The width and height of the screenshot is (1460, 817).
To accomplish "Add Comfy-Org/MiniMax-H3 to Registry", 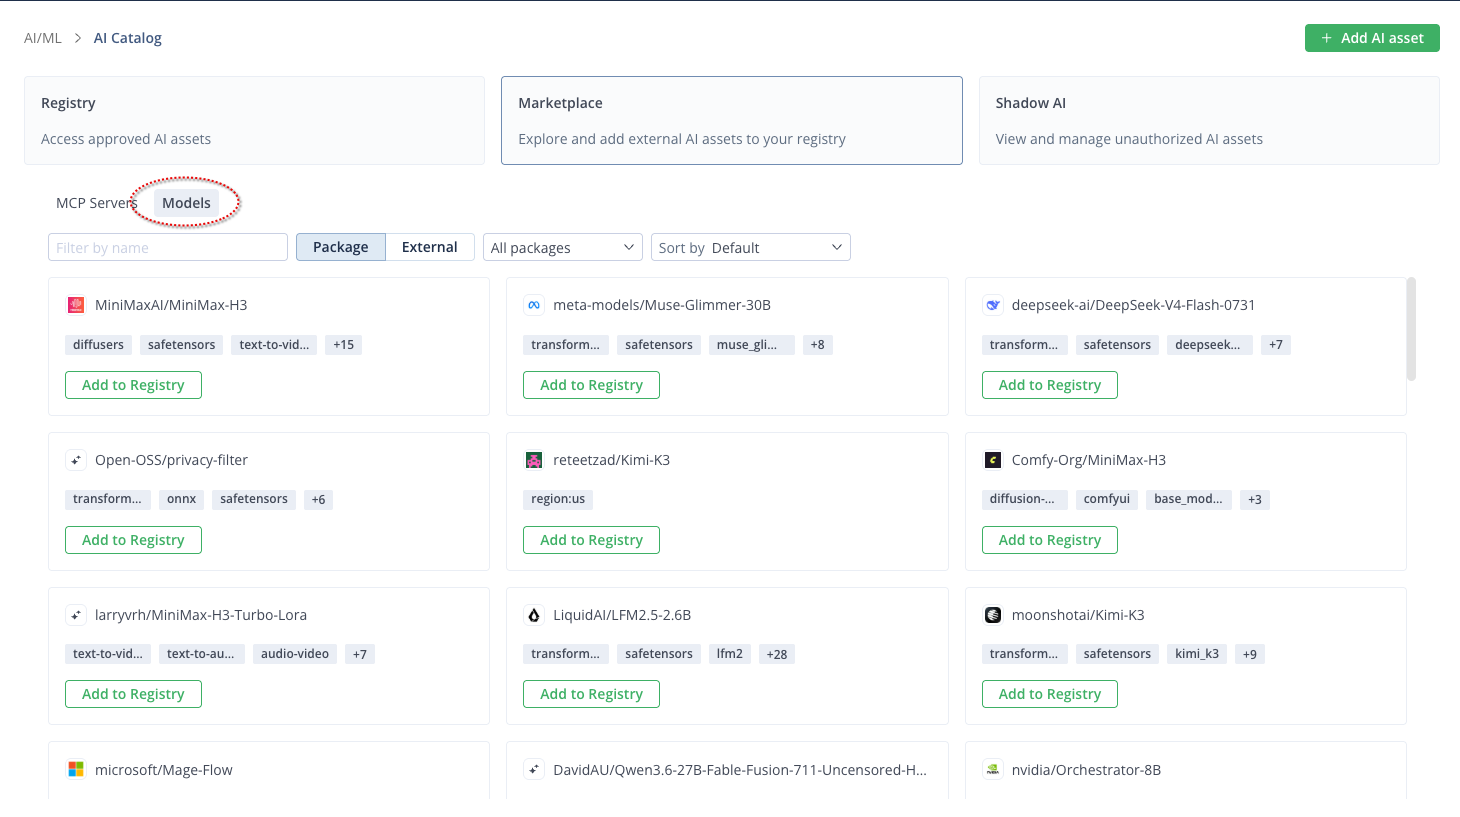I will 1050,540.
